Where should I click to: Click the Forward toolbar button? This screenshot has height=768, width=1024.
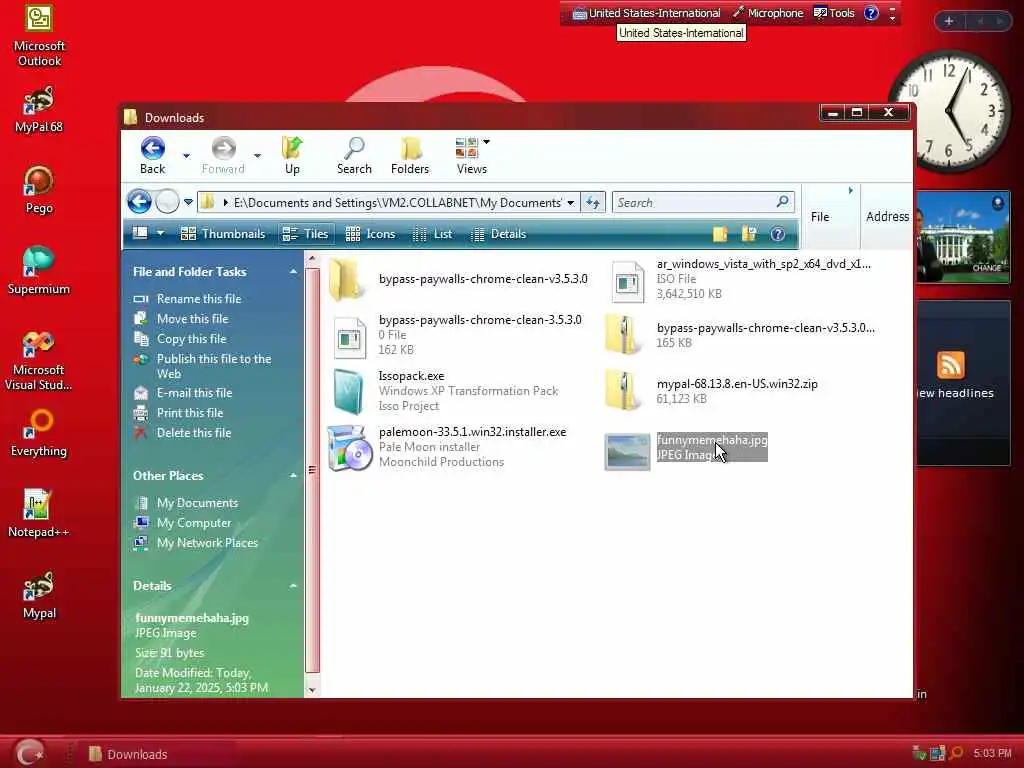pyautogui.click(x=223, y=155)
